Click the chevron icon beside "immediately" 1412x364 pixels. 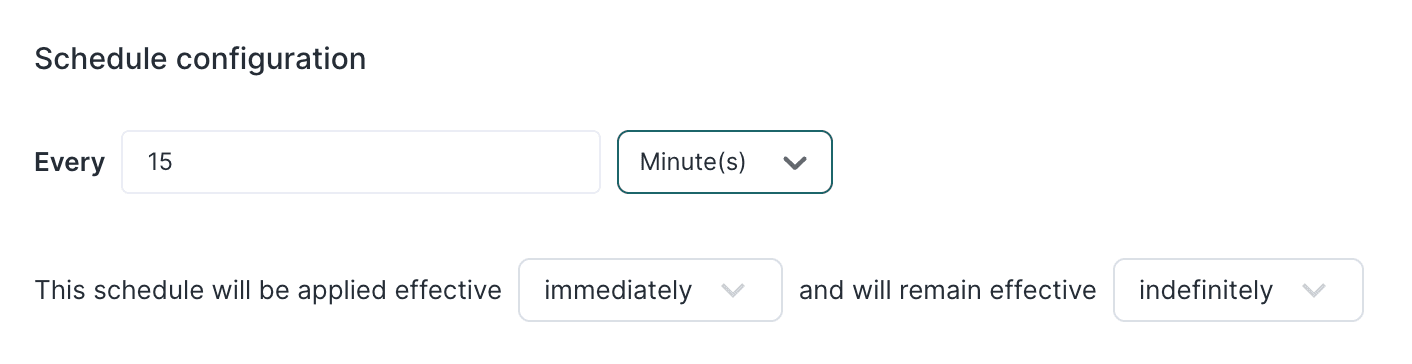[x=733, y=291]
